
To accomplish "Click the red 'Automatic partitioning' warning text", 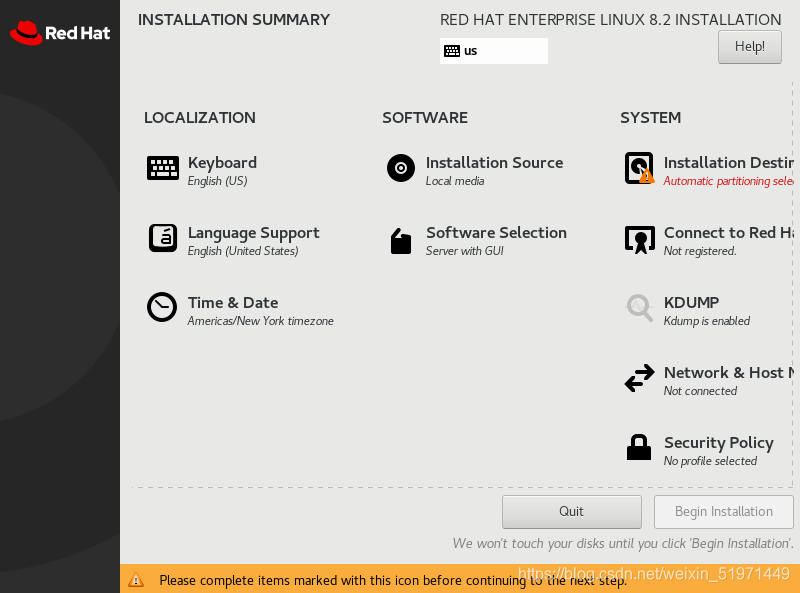I will 729,181.
